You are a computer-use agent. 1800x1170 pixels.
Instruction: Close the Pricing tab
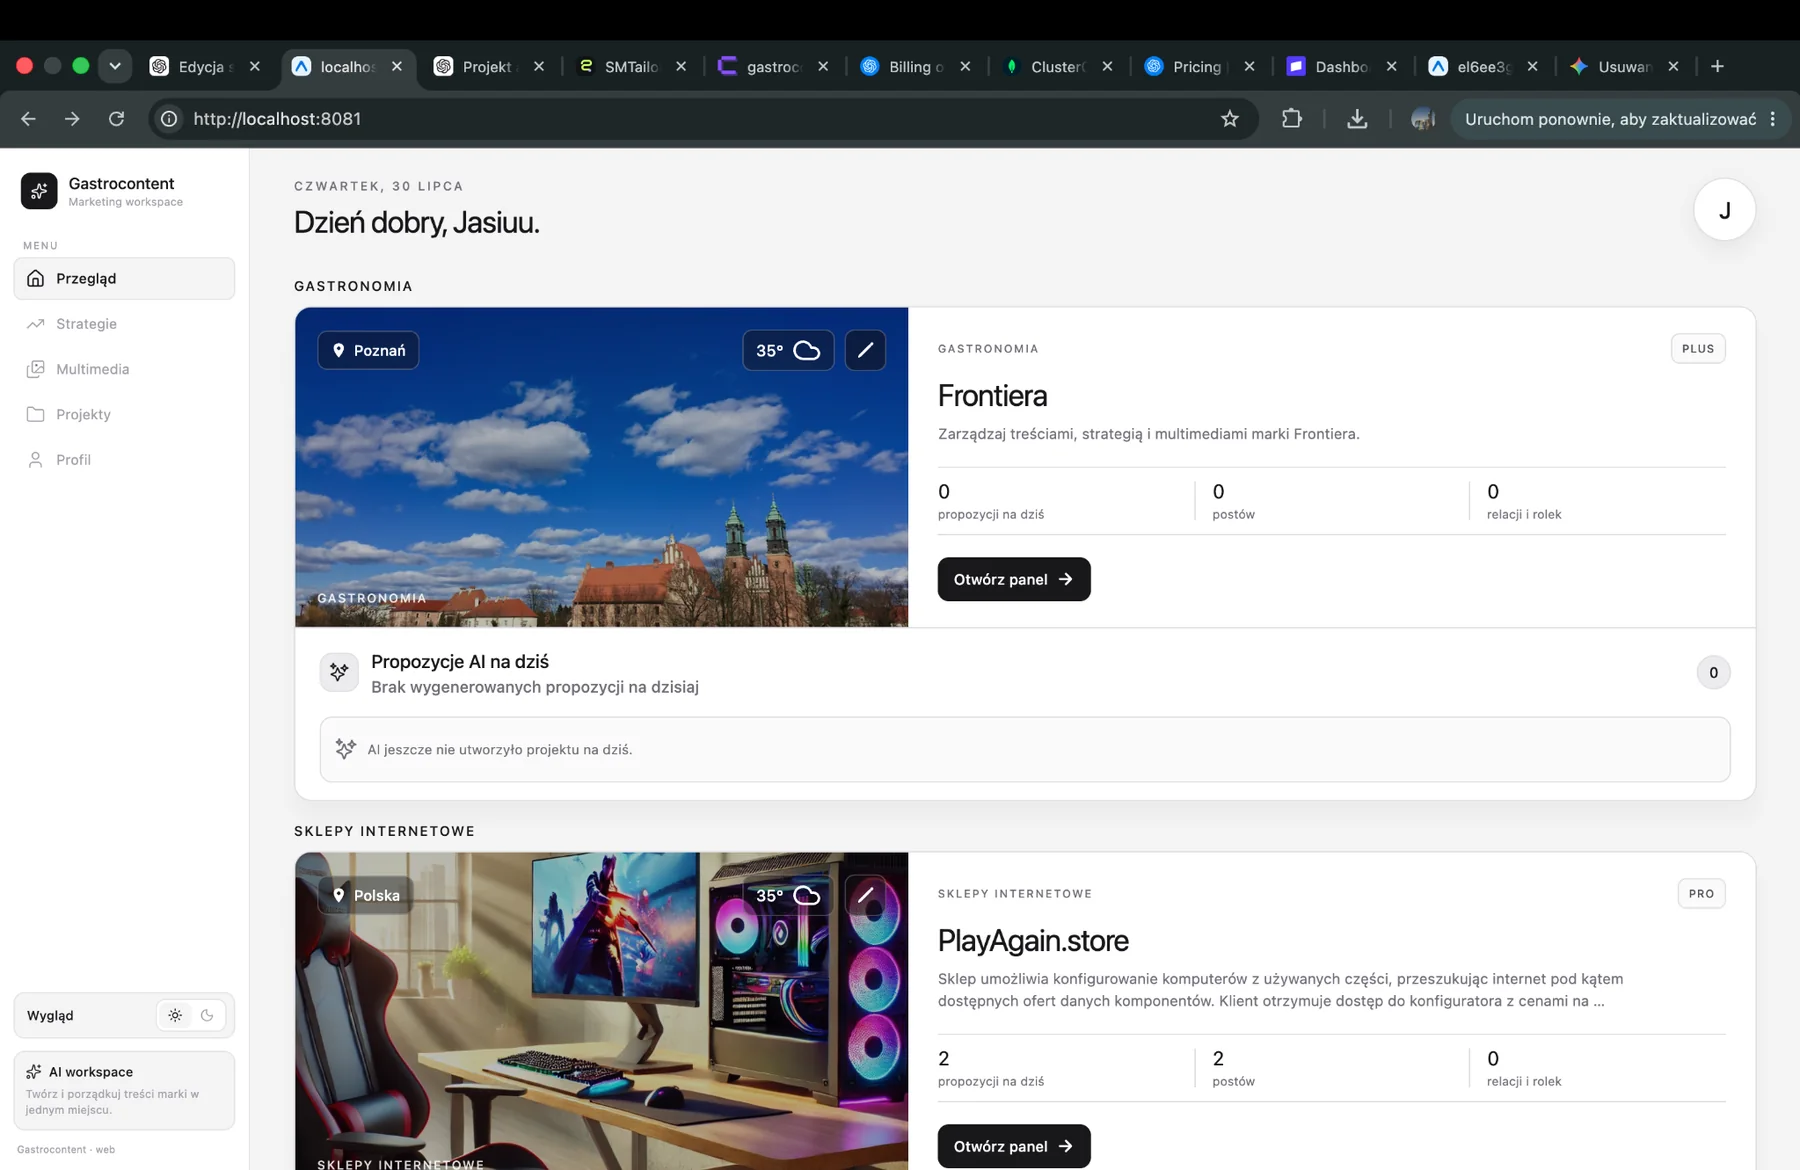[x=1249, y=66]
